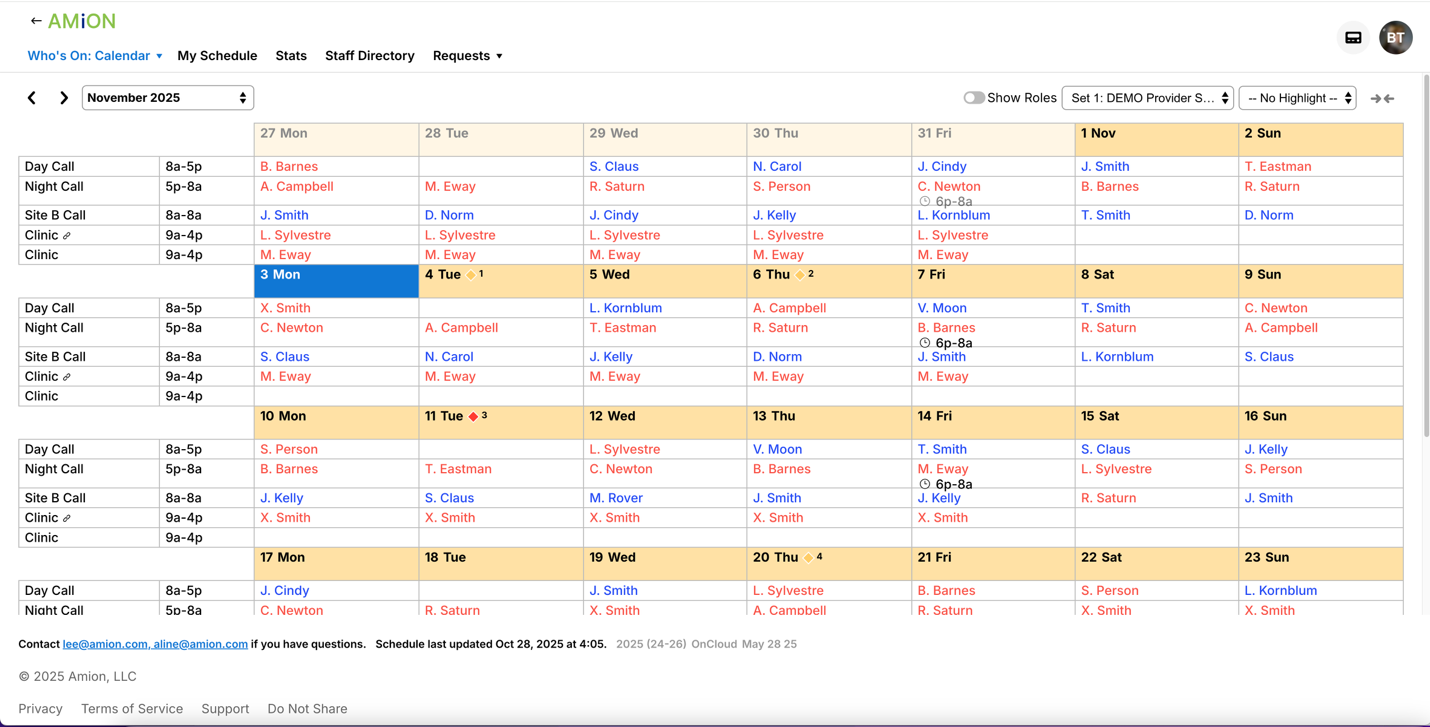The width and height of the screenshot is (1430, 727).
Task: Toggle the Show Roles switch
Action: click(973, 98)
